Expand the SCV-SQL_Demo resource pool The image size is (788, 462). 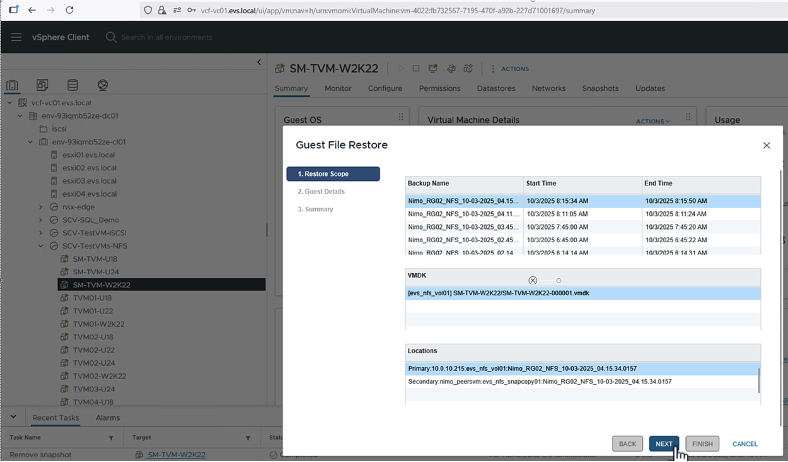coord(41,220)
